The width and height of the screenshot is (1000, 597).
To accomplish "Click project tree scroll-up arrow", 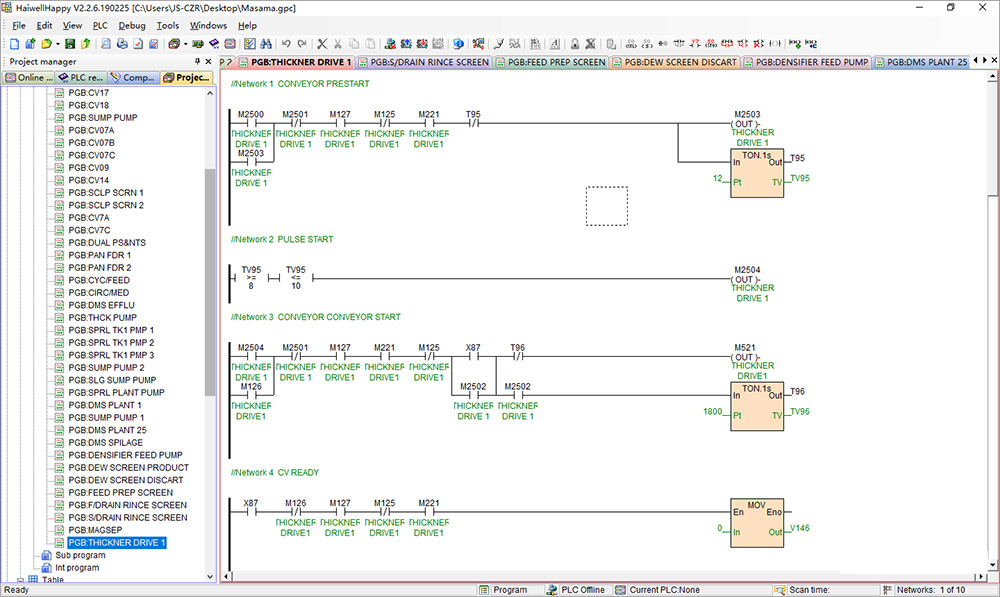I will [x=210, y=93].
